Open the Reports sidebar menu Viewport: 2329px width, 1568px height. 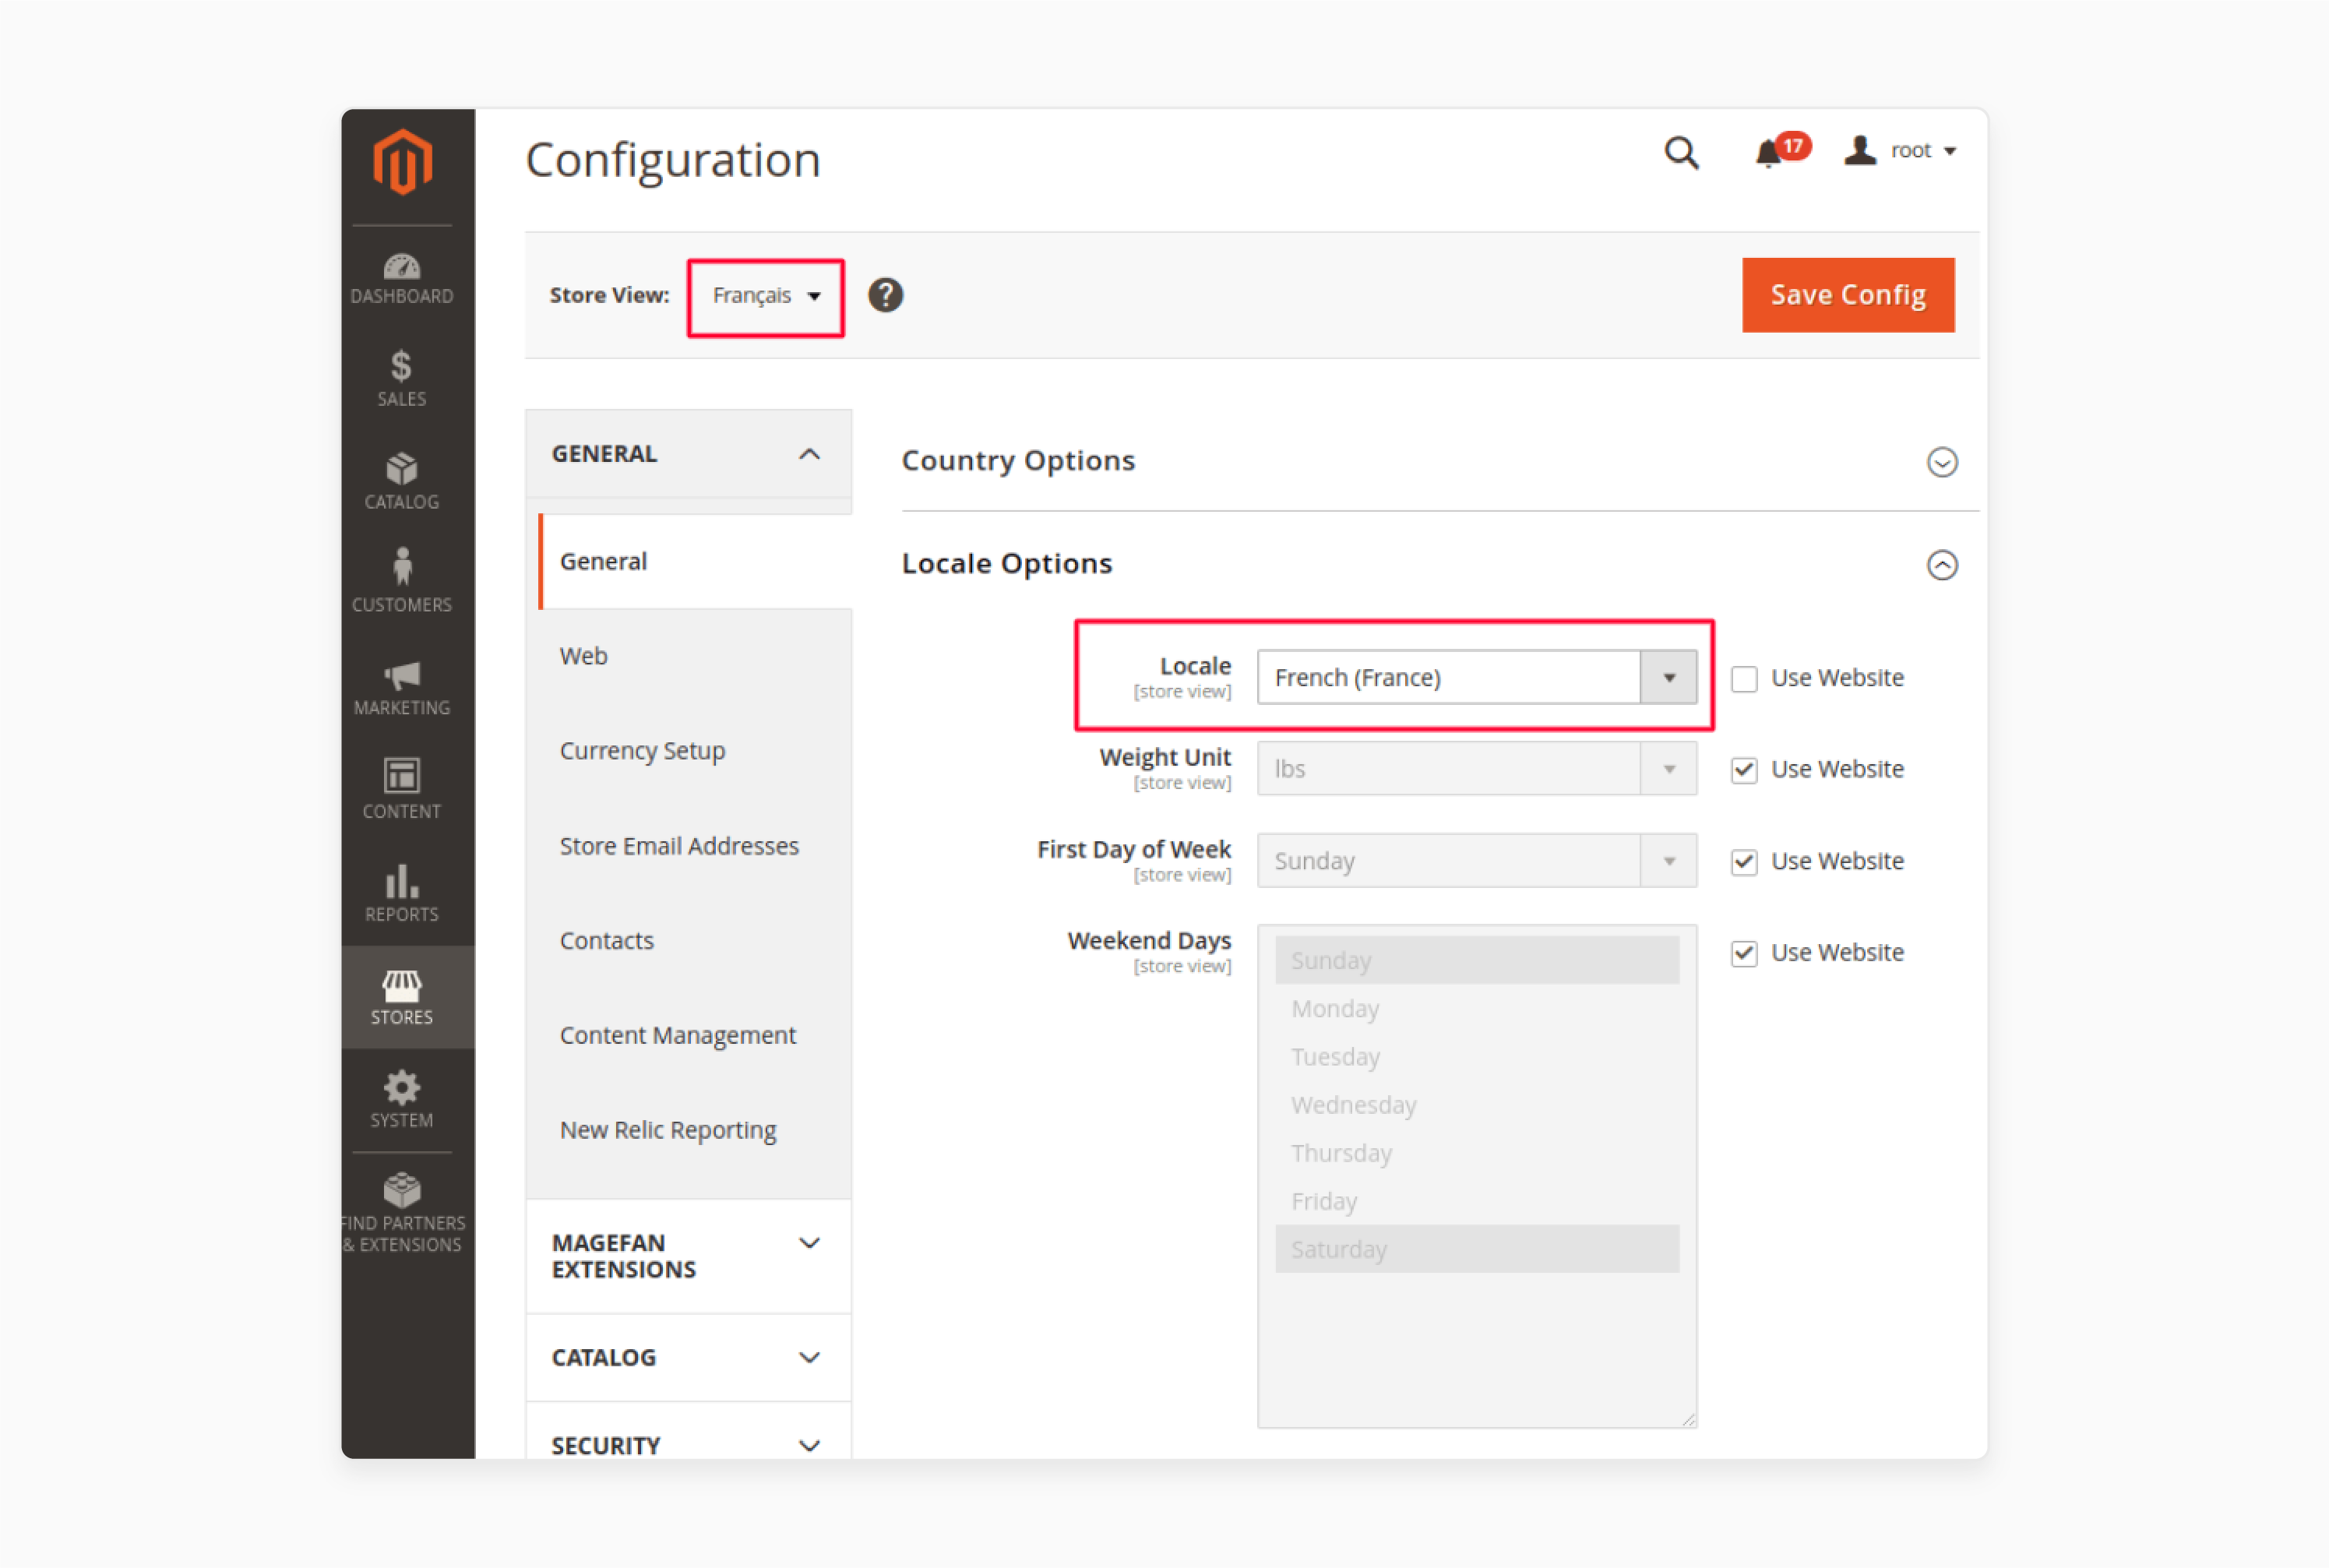tap(402, 893)
